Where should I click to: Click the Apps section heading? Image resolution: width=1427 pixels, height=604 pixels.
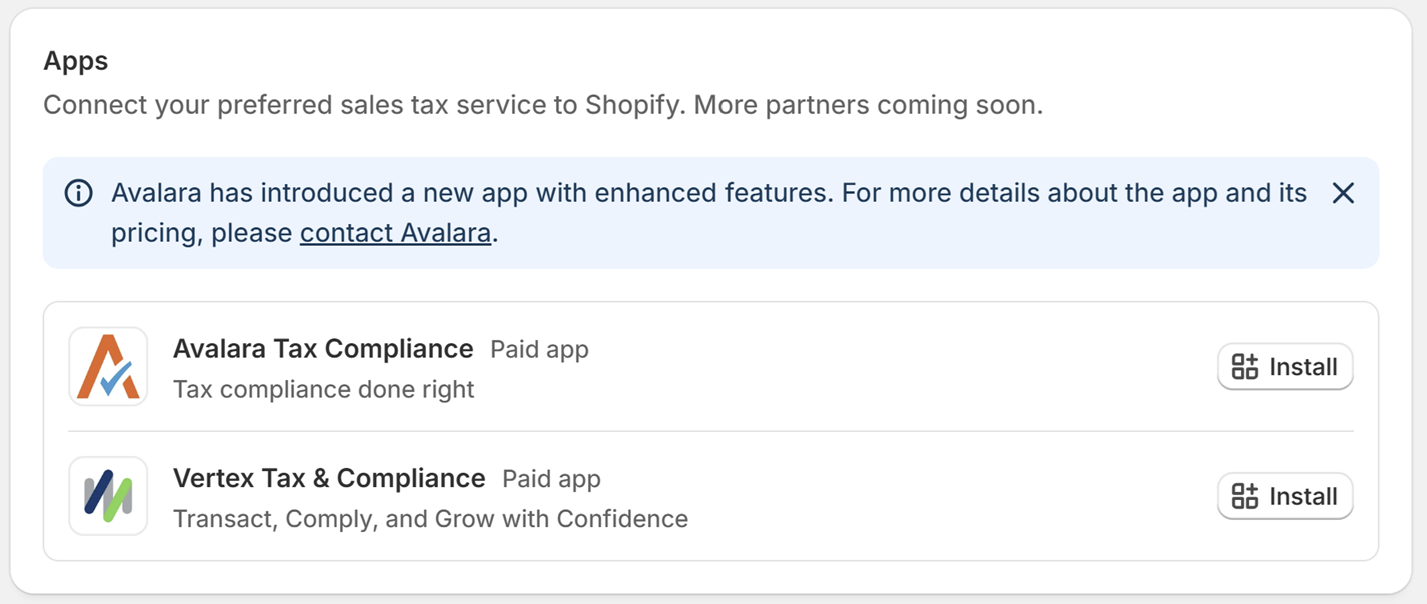[76, 61]
